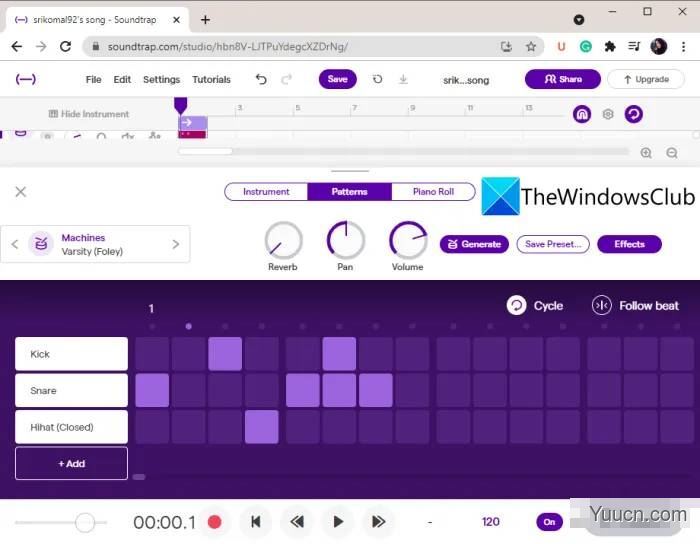
Task: Click the redo arrow icon
Action: point(287,79)
